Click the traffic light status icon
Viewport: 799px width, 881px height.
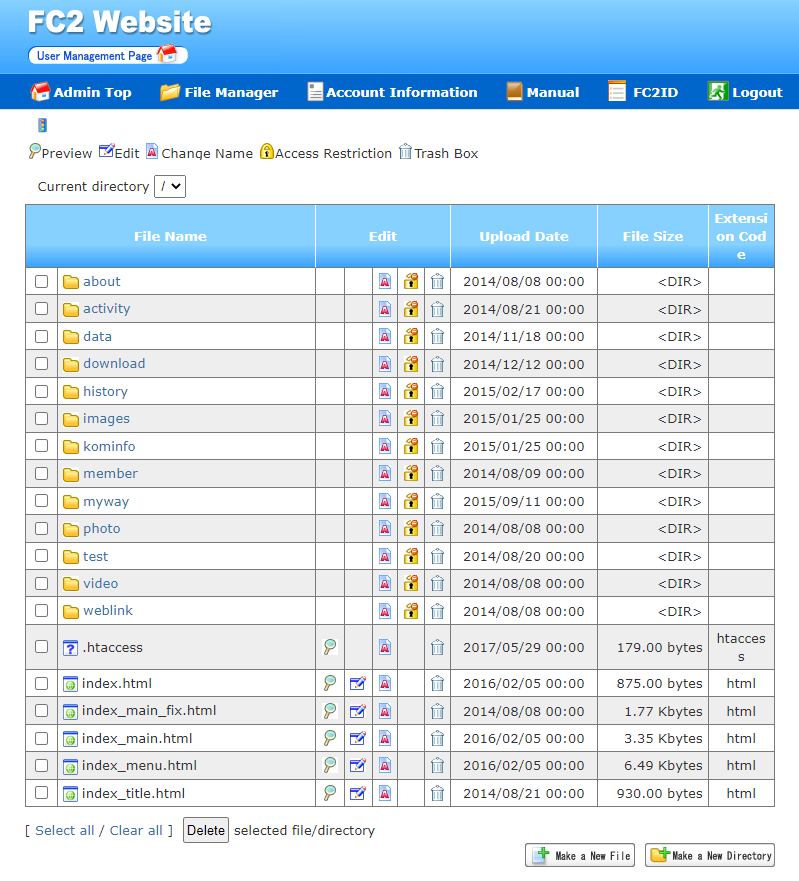(42, 125)
